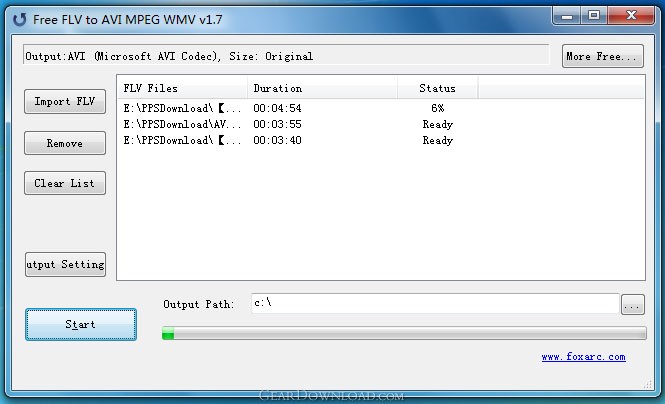Viewport: 665px width, 404px height.
Task: Start the conversion with Start button
Action: [x=81, y=324]
